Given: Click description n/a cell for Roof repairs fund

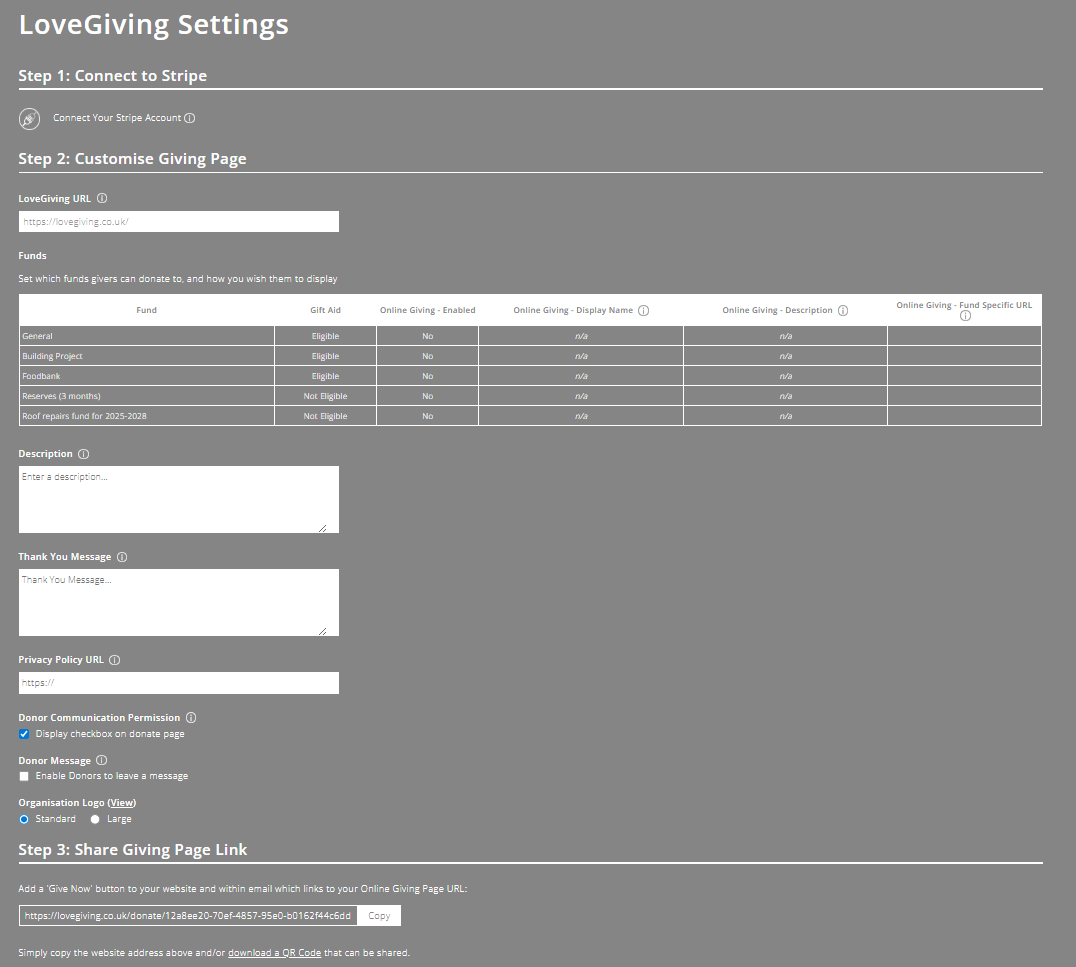Looking at the screenshot, I should click(786, 416).
